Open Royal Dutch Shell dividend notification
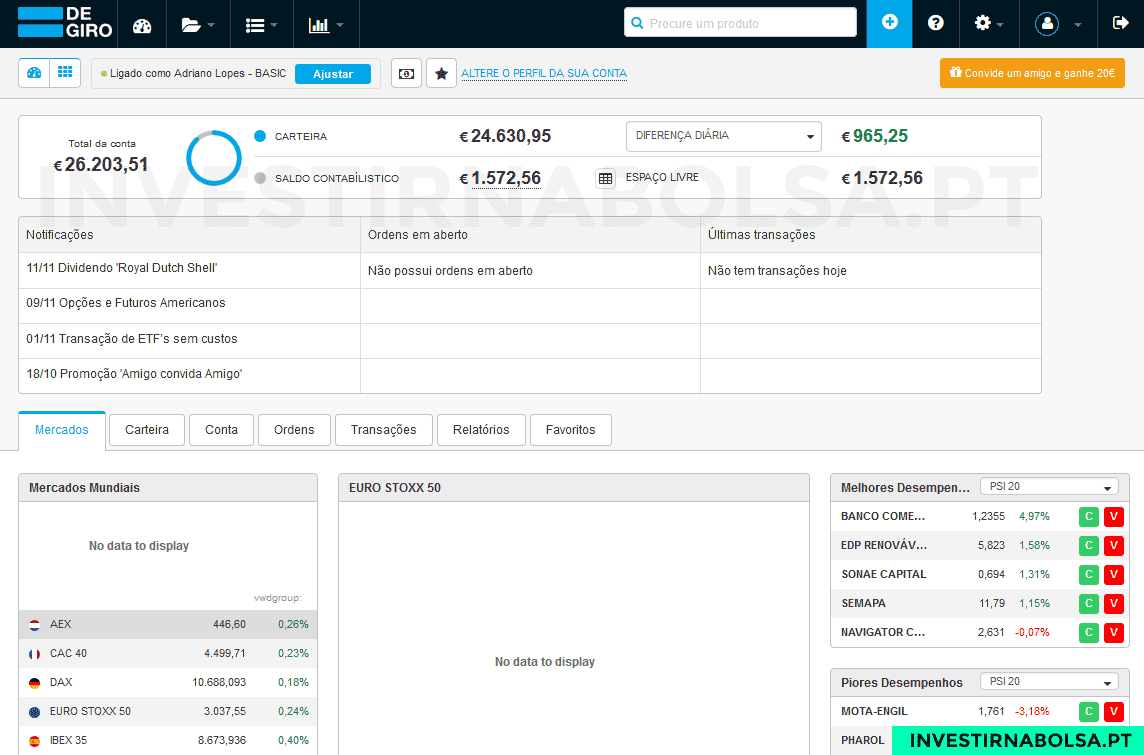The height and width of the screenshot is (755, 1144). pos(122,268)
